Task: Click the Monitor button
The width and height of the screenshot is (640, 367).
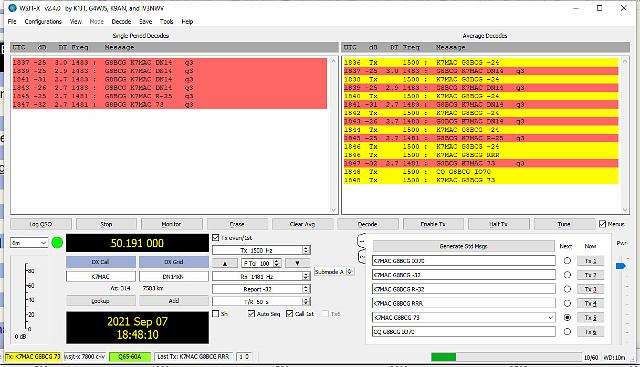Action: click(171, 224)
